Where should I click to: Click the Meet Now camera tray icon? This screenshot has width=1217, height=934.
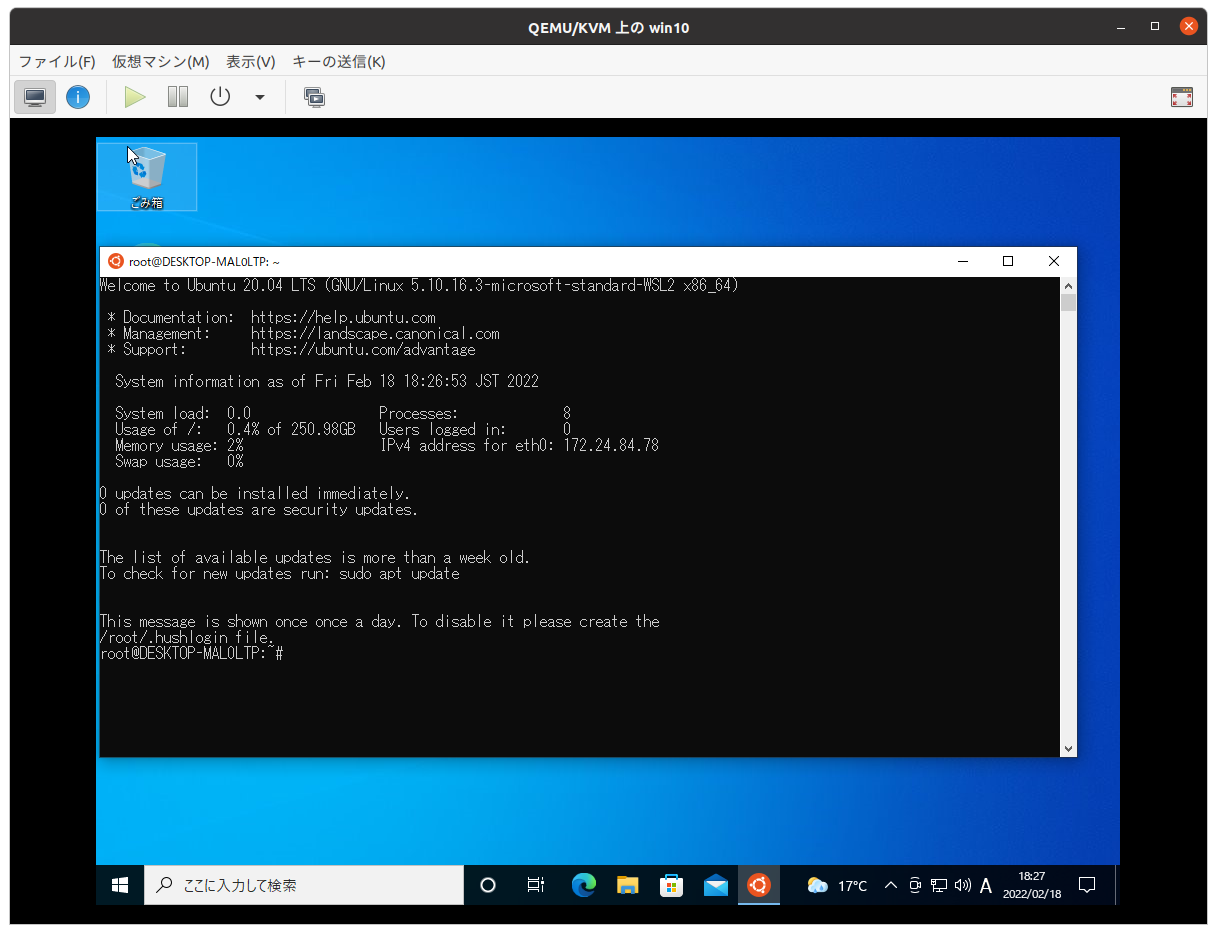pos(915,885)
